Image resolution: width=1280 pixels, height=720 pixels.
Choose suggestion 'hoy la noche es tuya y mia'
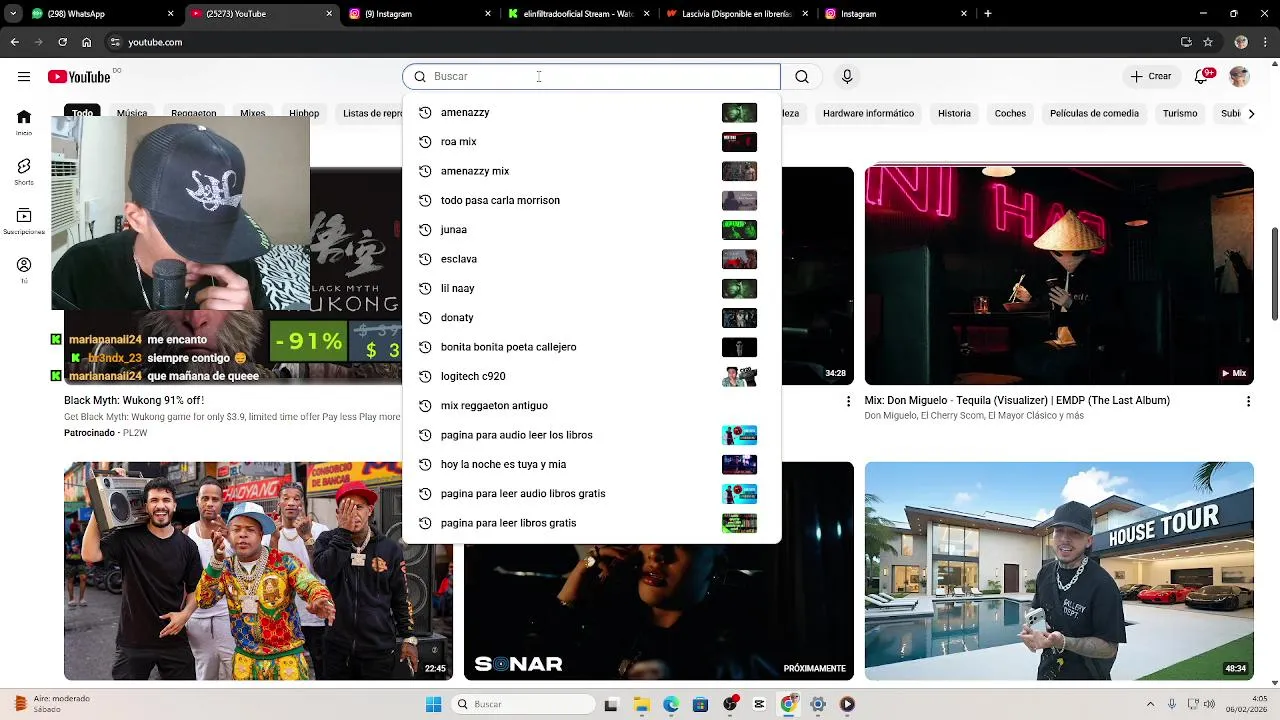591,464
